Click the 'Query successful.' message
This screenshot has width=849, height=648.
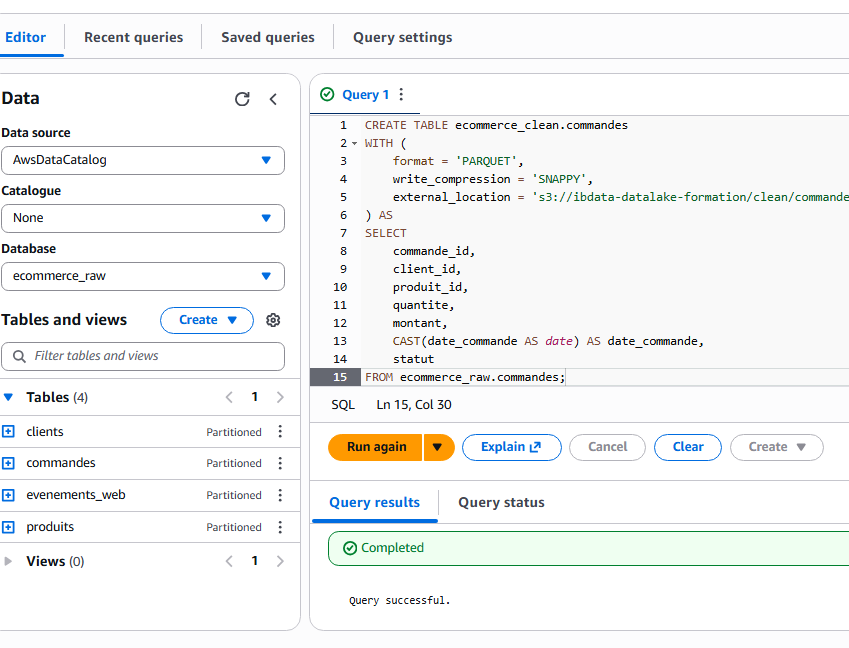(x=400, y=600)
